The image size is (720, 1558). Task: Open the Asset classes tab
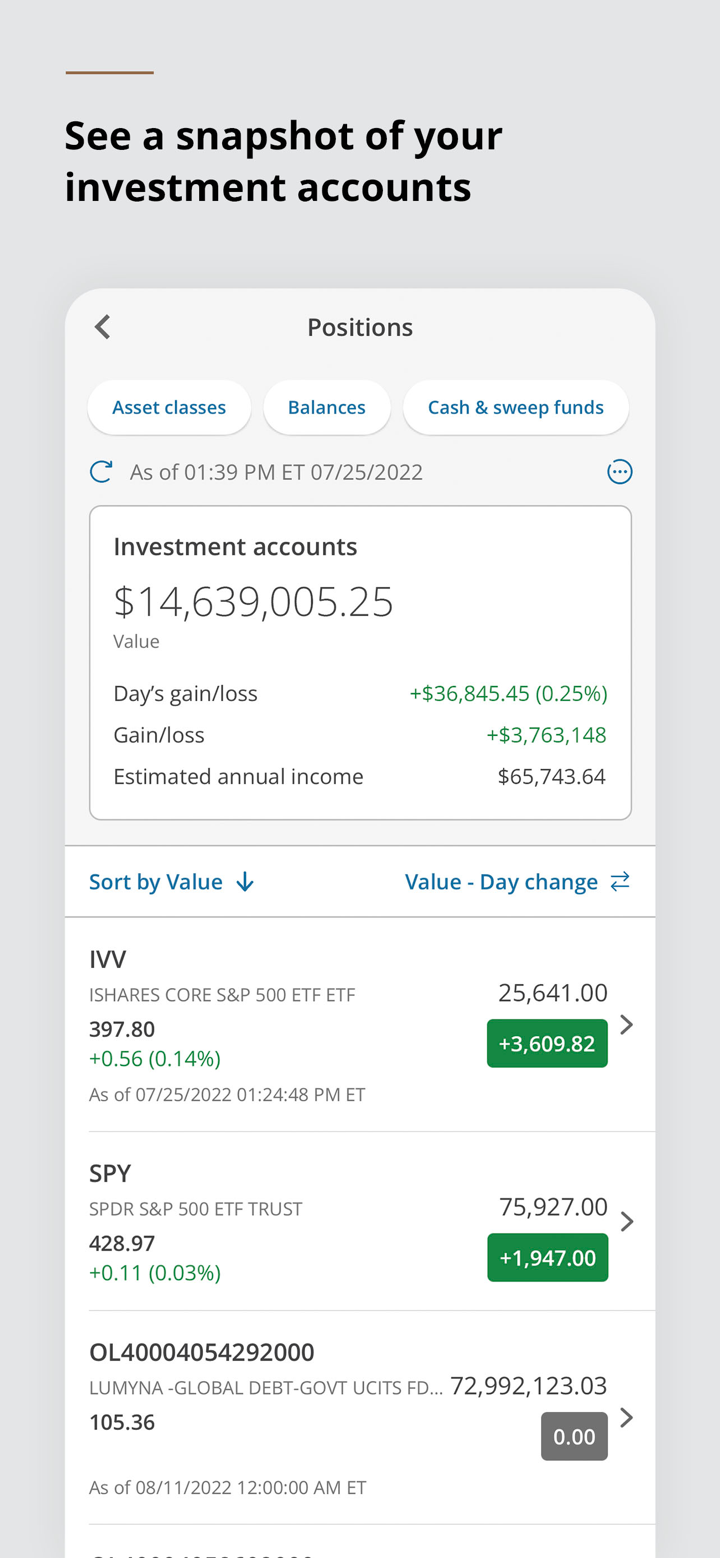tap(169, 408)
